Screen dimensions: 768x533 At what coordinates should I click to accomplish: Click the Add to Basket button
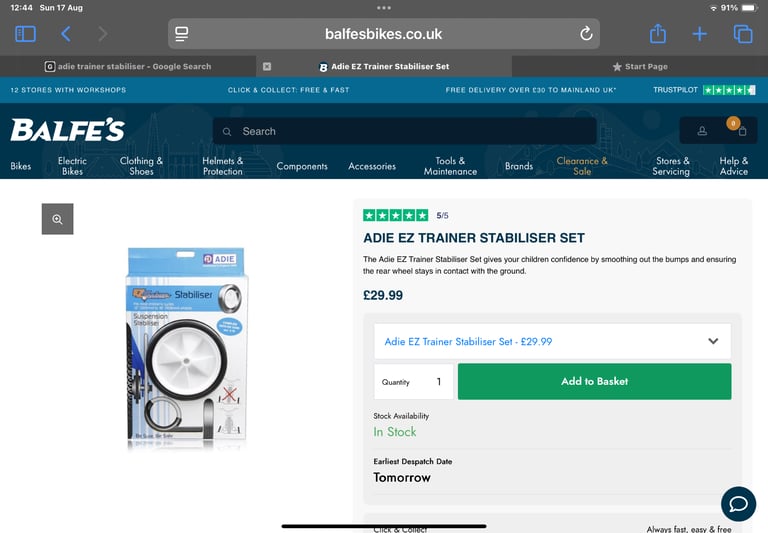(595, 381)
